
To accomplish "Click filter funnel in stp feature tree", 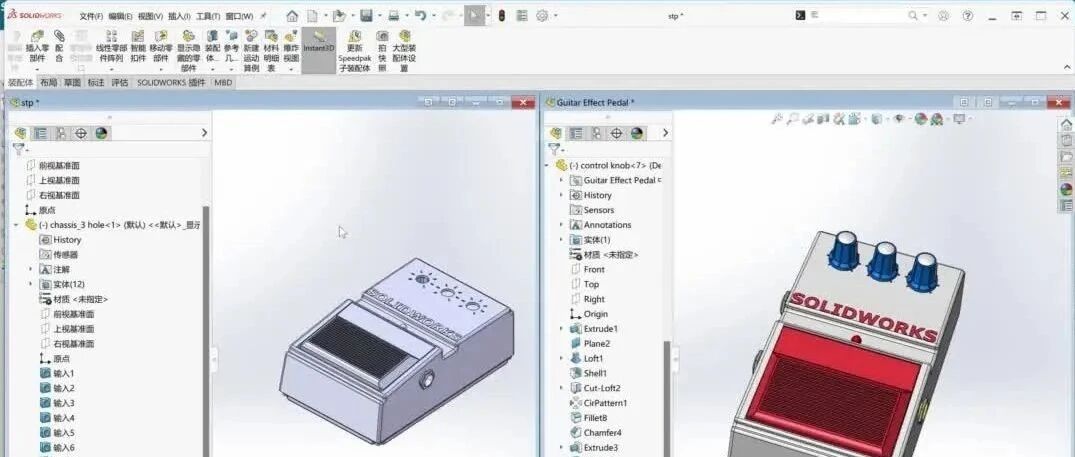I will tap(19, 149).
